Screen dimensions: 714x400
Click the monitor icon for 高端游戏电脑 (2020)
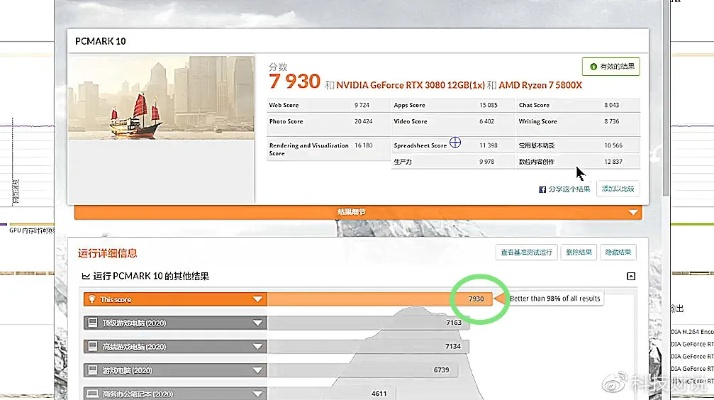(x=91, y=346)
